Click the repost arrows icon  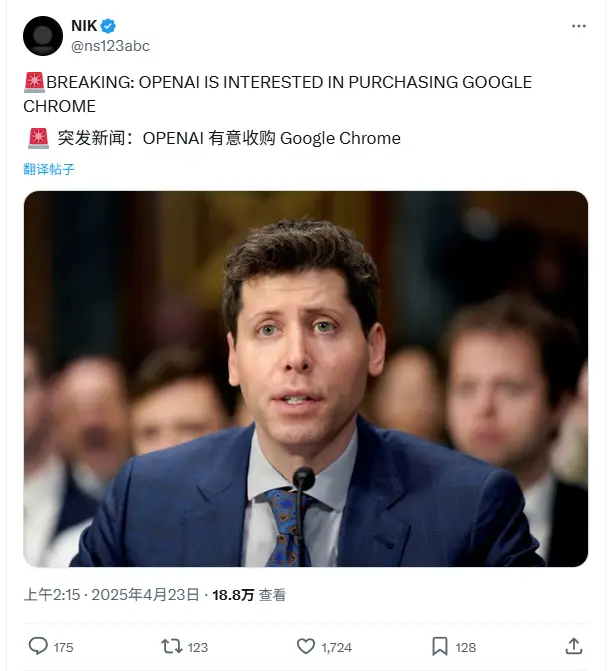172,646
